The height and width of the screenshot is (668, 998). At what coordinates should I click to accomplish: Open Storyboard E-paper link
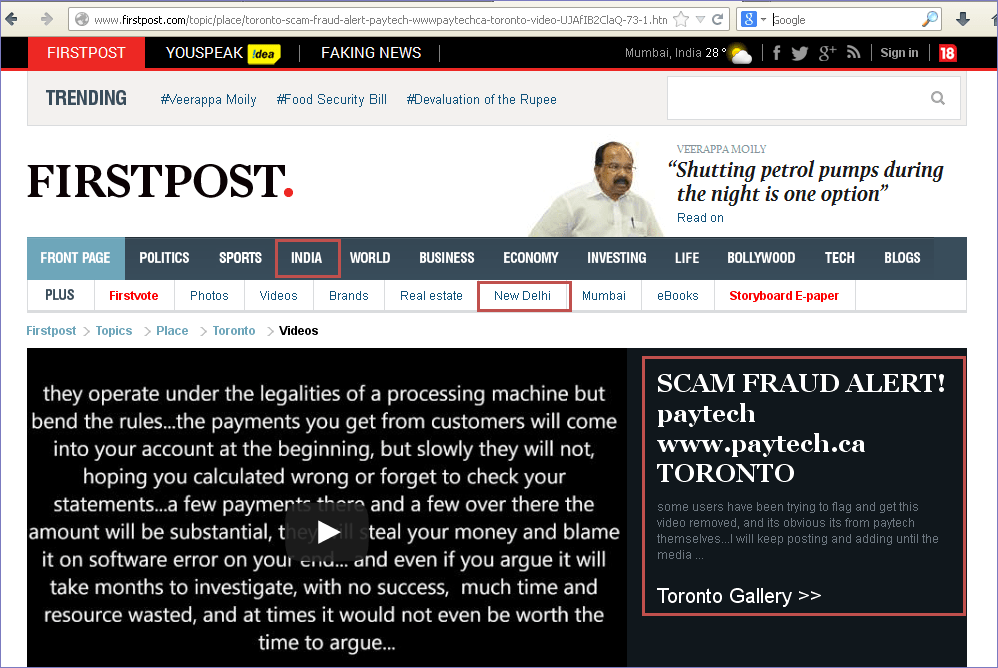784,296
